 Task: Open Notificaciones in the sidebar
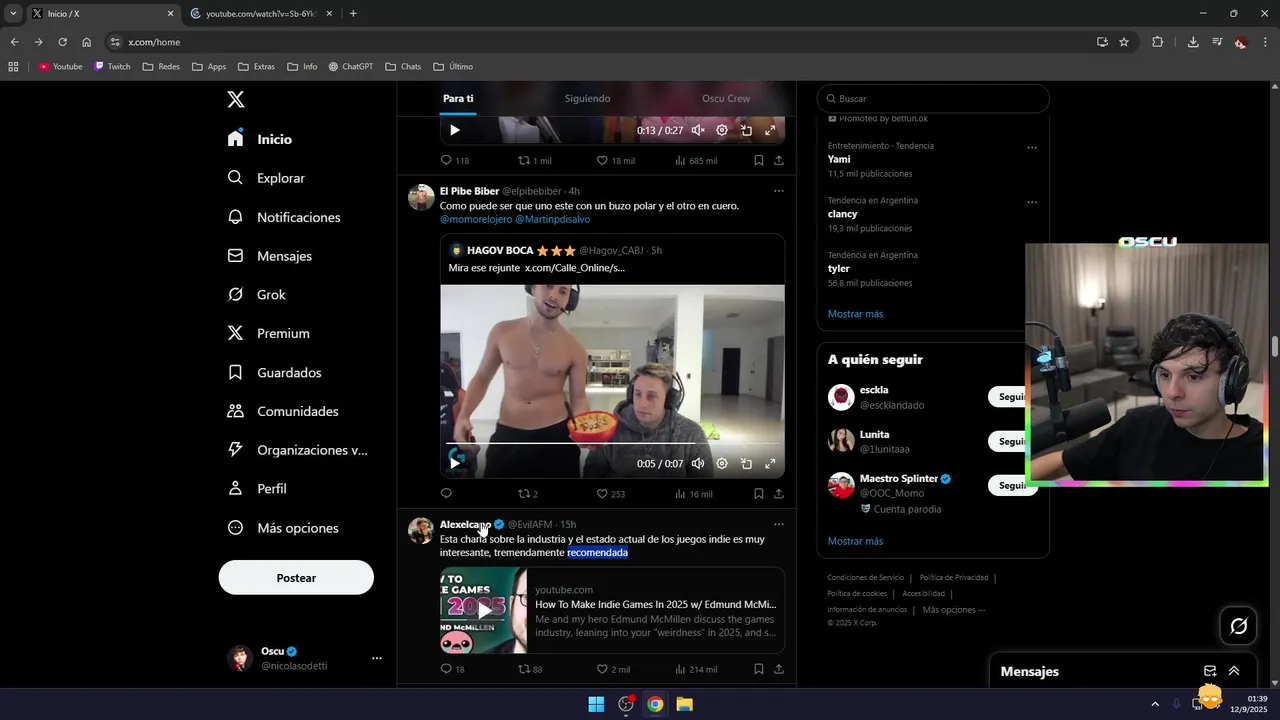click(284, 217)
